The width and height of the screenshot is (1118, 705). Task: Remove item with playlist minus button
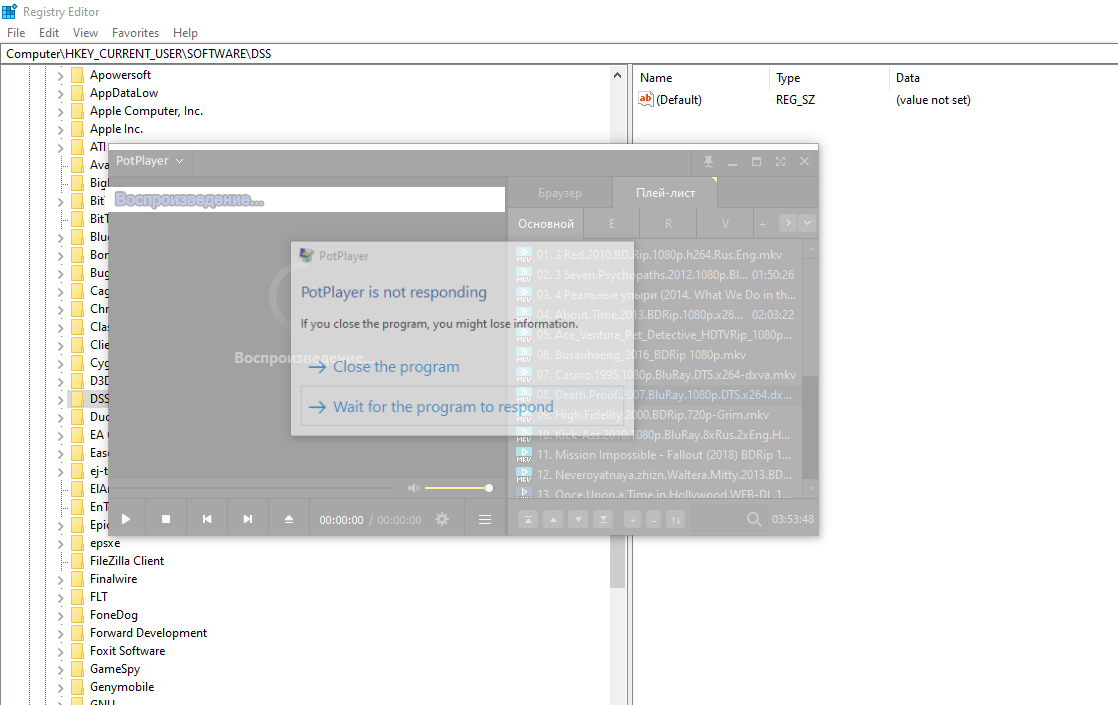[653, 520]
